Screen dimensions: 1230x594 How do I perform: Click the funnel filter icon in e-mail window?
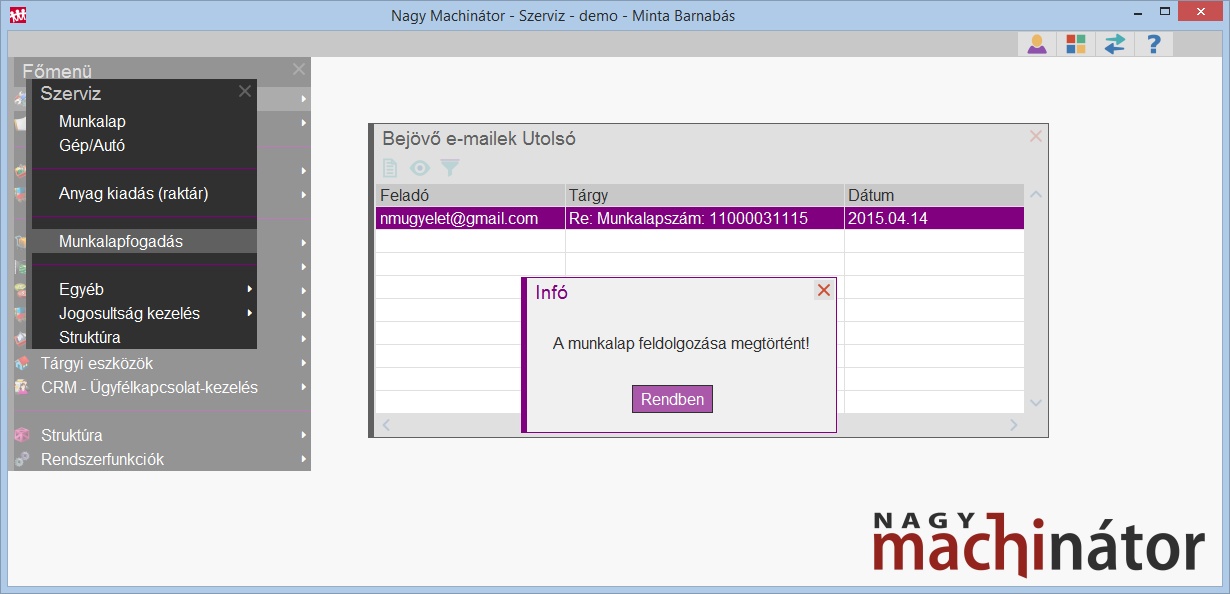point(450,168)
